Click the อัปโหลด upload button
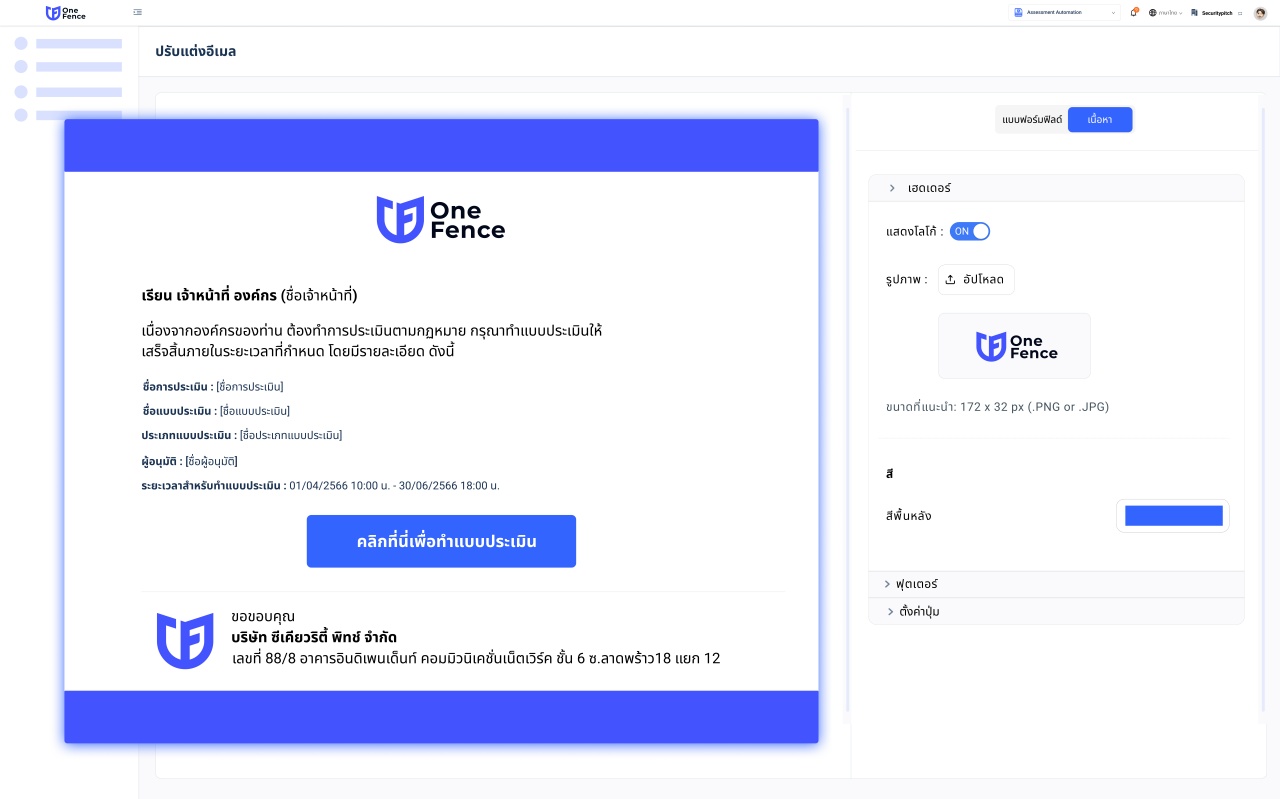Viewport: 1280px width, 799px height. point(976,280)
